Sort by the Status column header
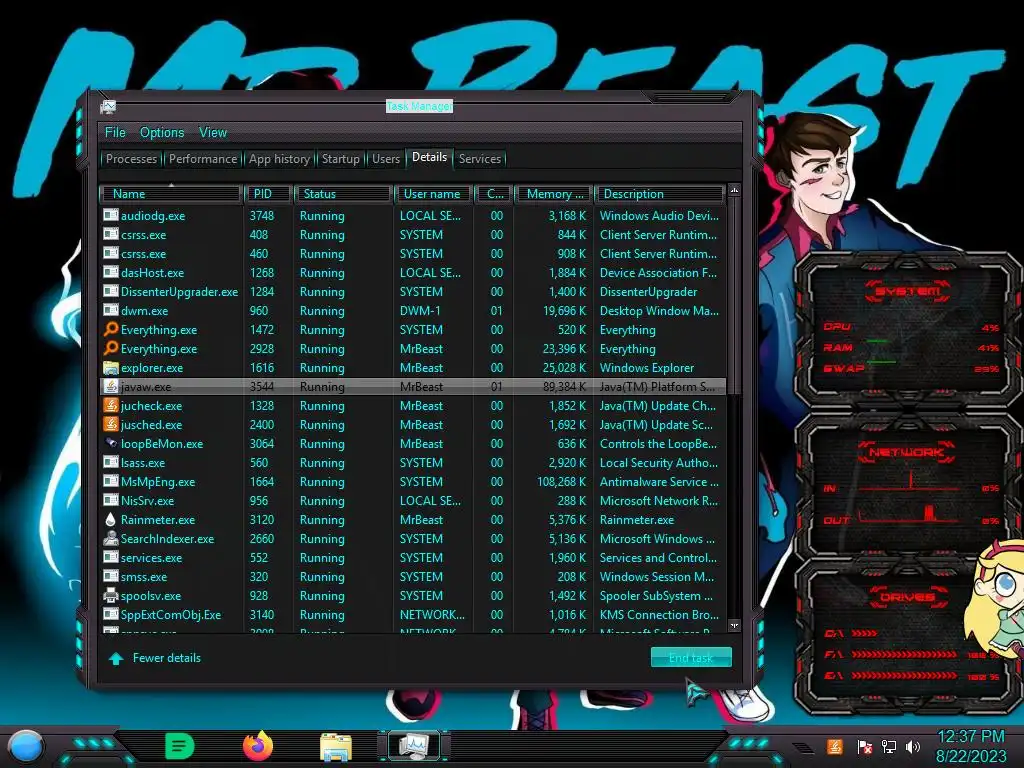Image resolution: width=1024 pixels, height=768 pixels. point(344,194)
